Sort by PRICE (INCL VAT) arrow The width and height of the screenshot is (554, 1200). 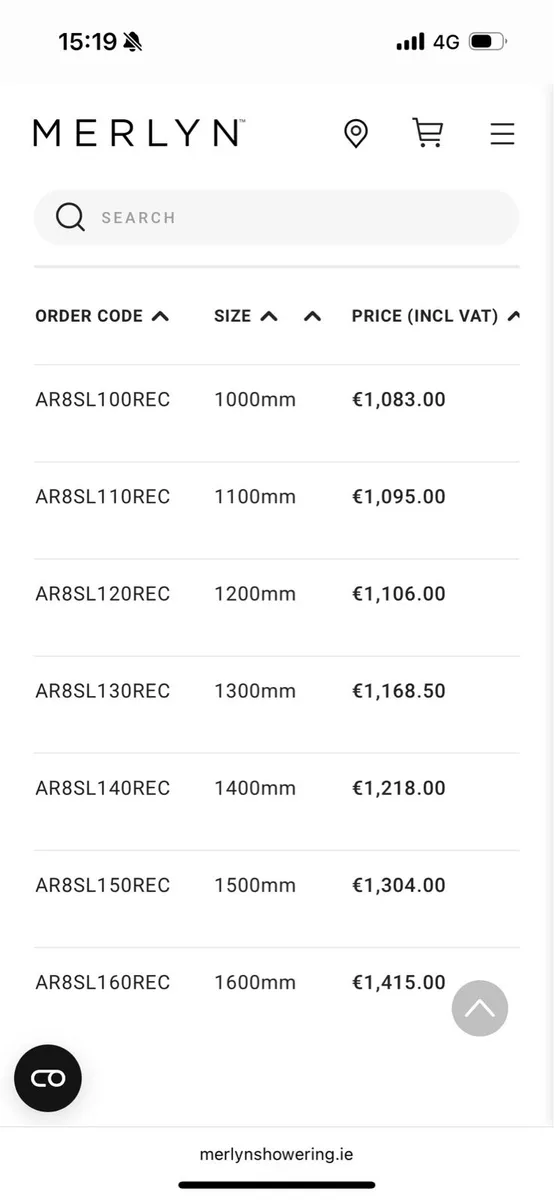[514, 316]
